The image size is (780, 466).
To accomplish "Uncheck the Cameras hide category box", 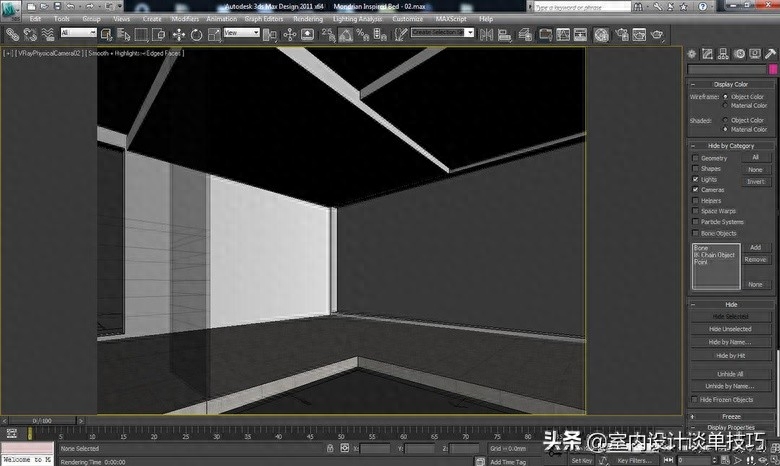I will coord(695,189).
